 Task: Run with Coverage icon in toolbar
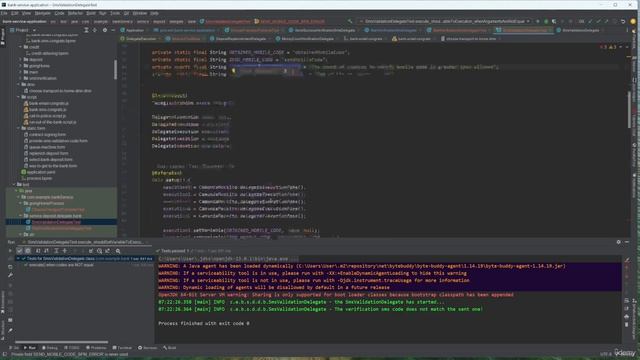(554, 21)
